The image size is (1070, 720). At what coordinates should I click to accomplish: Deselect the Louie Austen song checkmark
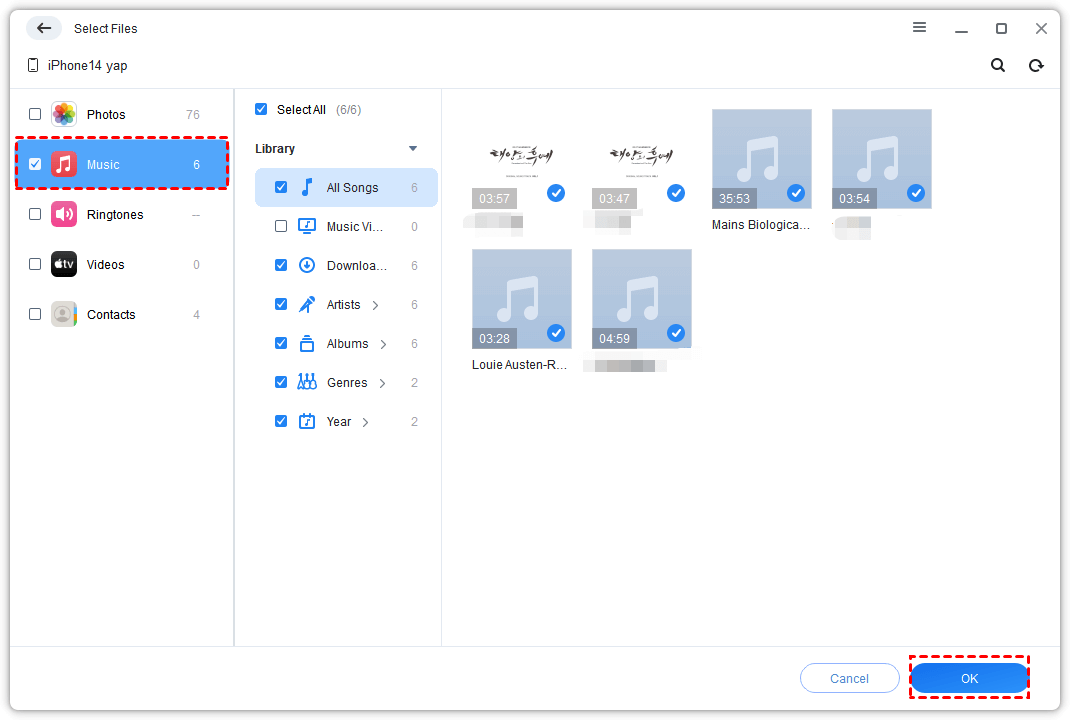coord(556,333)
